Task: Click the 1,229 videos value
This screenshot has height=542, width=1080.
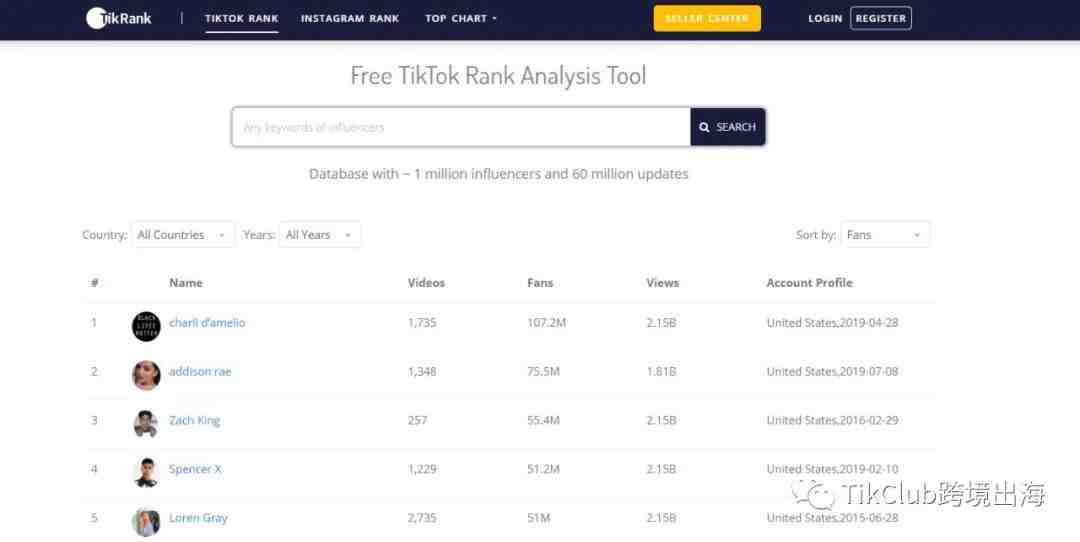Action: click(422, 469)
